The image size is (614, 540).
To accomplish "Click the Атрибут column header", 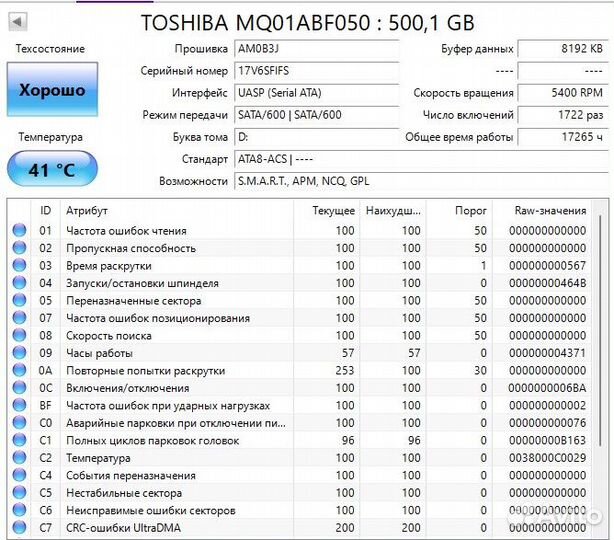I will (x=177, y=211).
